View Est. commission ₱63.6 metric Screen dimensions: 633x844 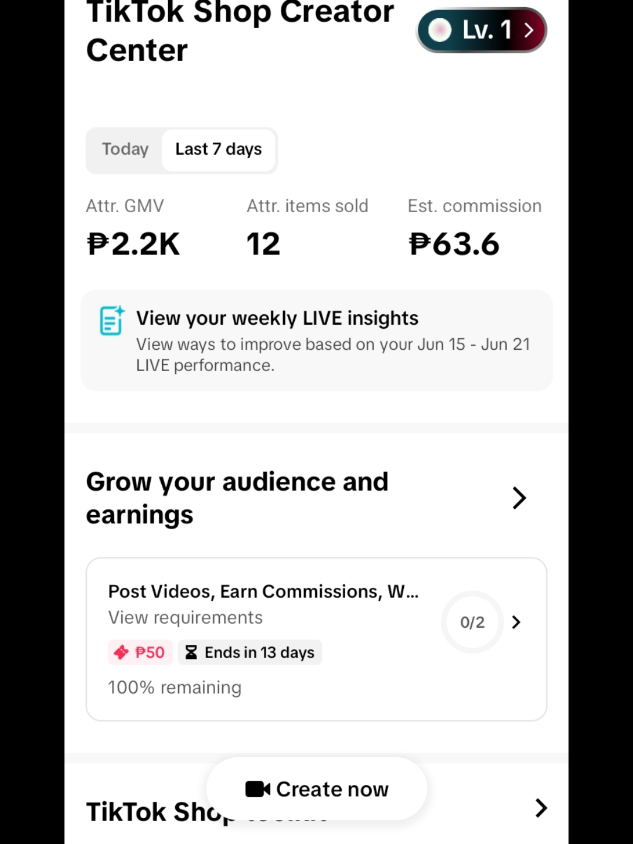coord(474,228)
